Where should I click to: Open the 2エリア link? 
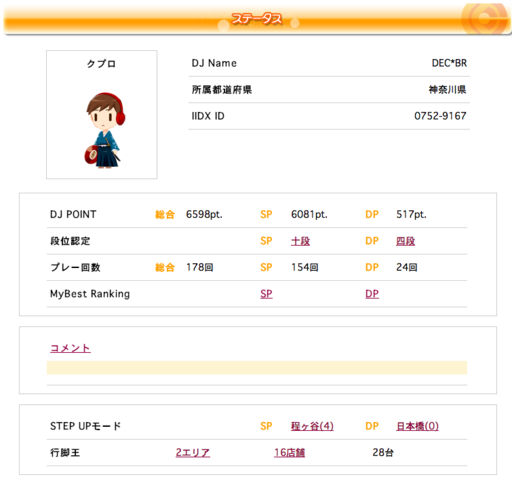[193, 452]
